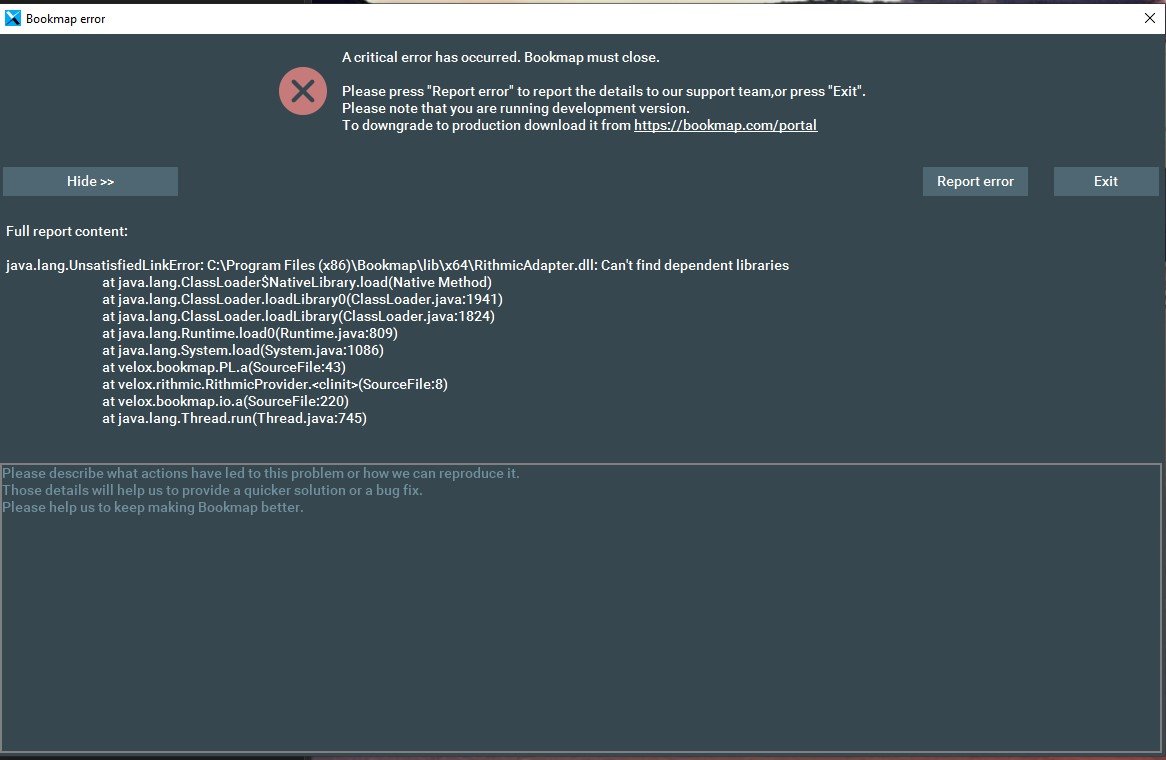Click the "A critical error has occurred" message
Image resolution: width=1166 pixels, height=760 pixels.
500,57
